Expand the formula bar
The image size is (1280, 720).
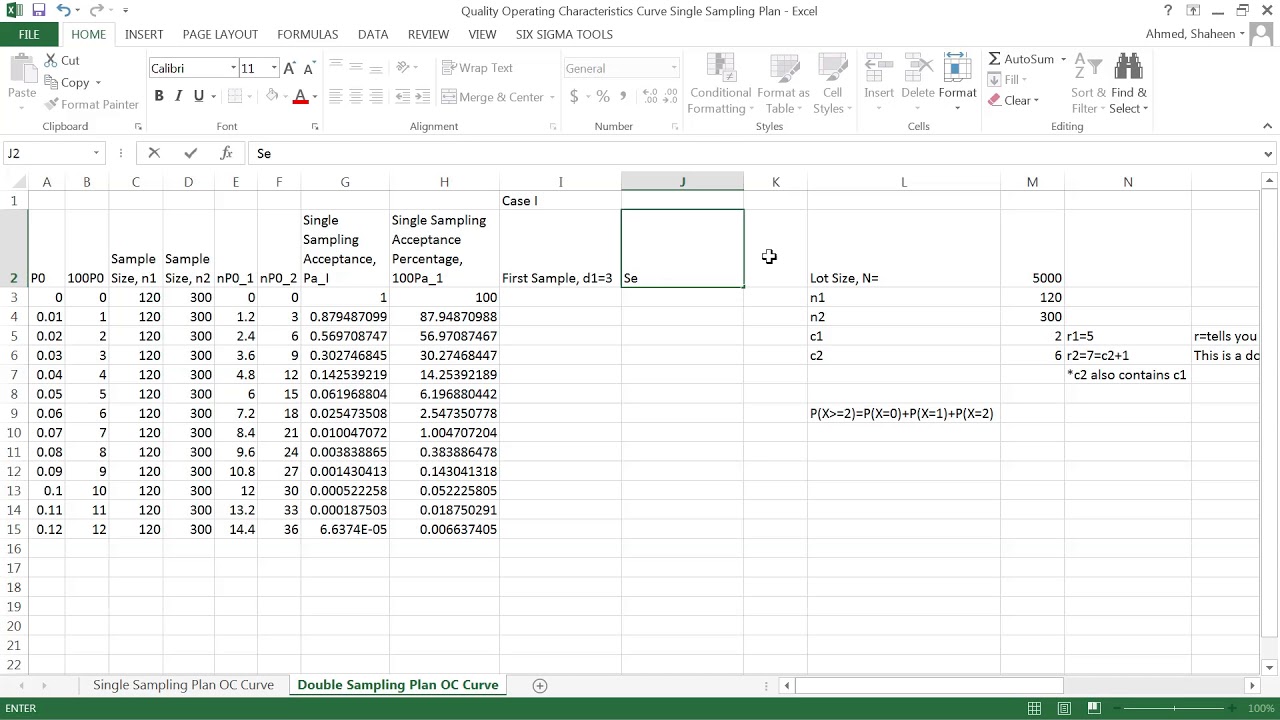pos(1268,154)
